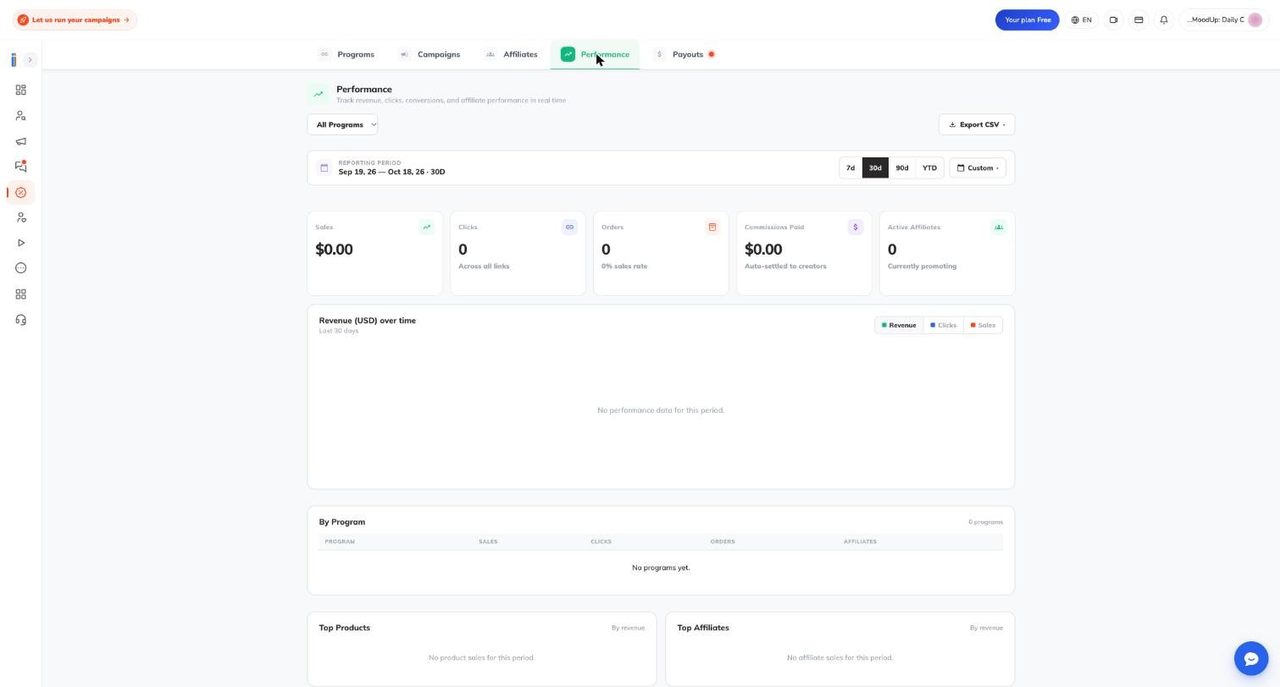Switch the chart to Revenue
This screenshot has height=687, width=1280.
point(899,325)
